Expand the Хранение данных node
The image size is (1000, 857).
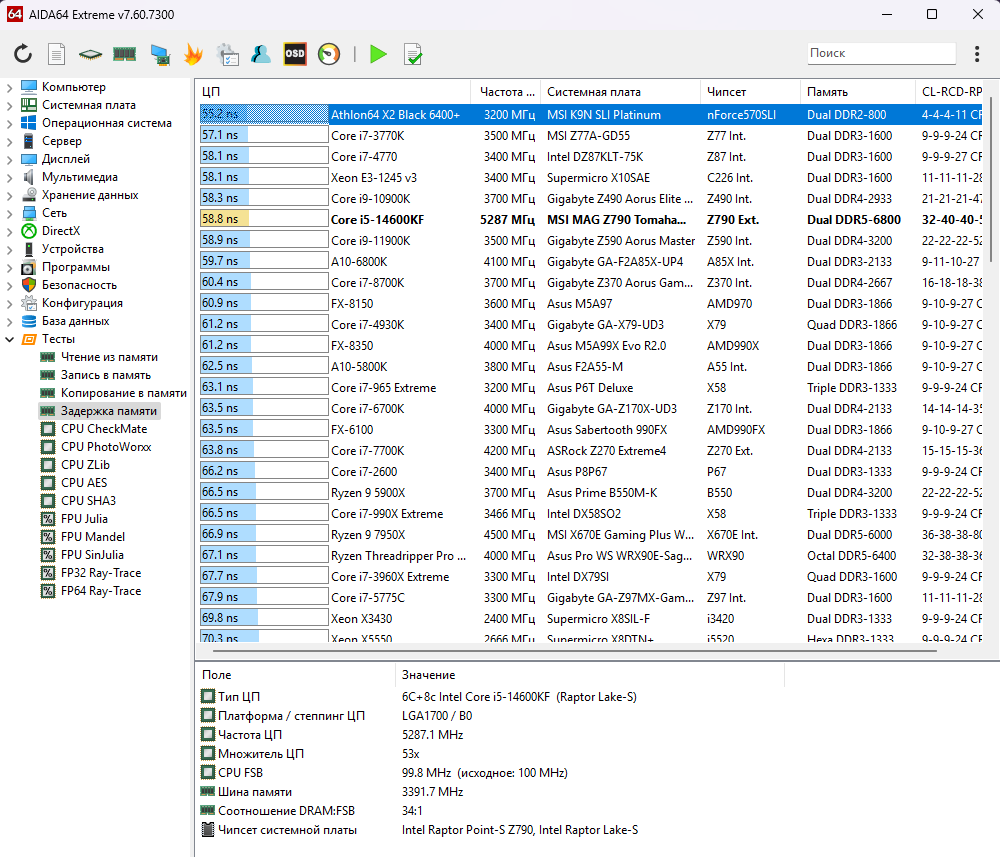9,195
